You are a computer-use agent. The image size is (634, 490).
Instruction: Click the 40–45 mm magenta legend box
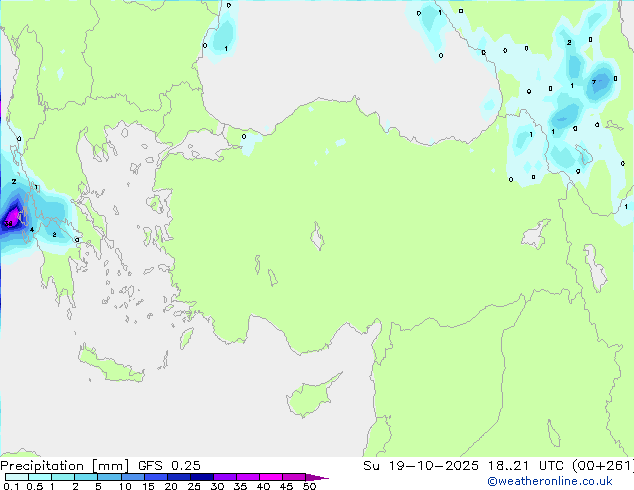(x=271, y=477)
